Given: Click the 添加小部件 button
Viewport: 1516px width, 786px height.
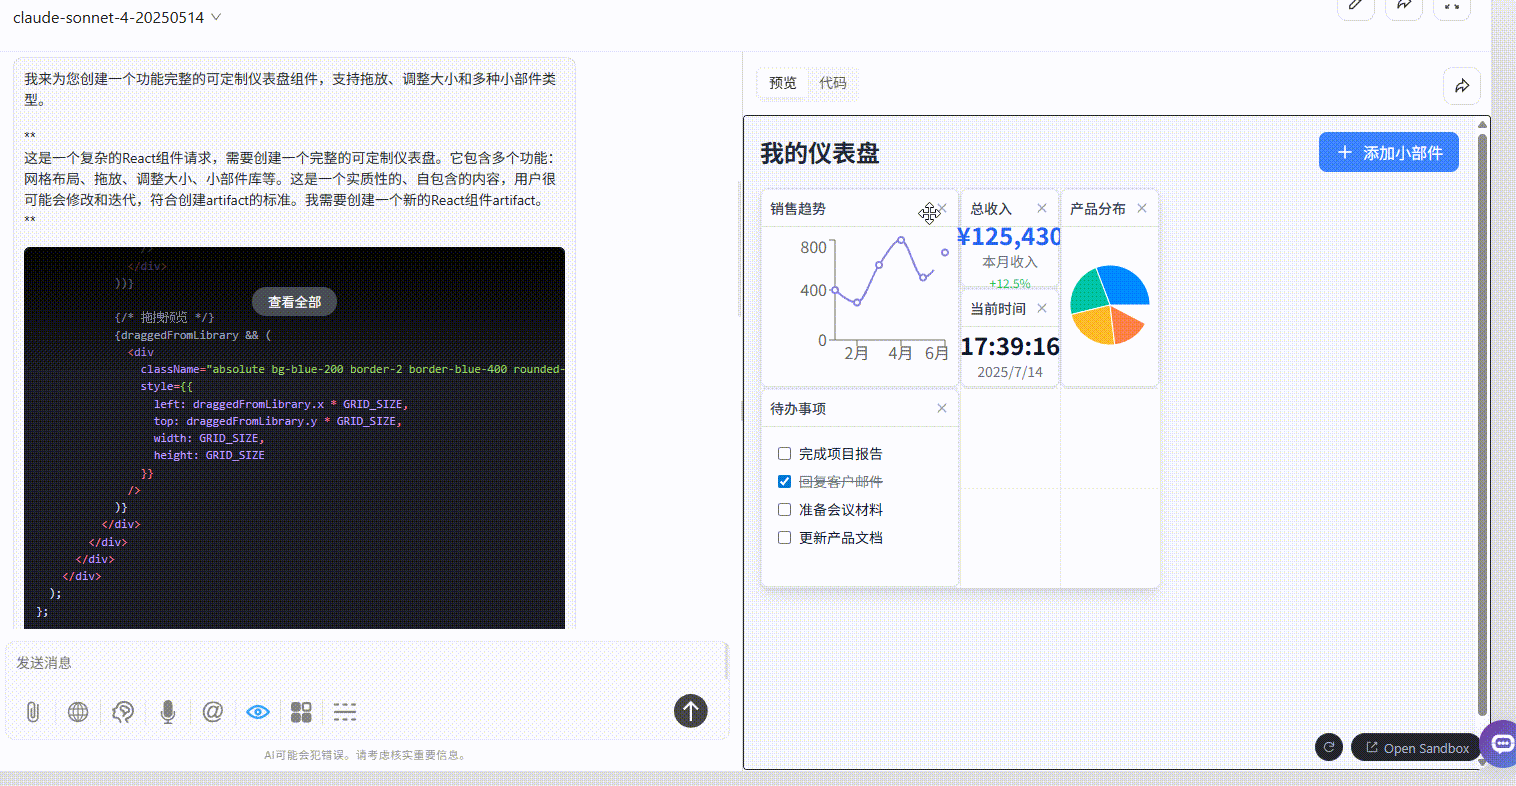Looking at the screenshot, I should point(1389,152).
